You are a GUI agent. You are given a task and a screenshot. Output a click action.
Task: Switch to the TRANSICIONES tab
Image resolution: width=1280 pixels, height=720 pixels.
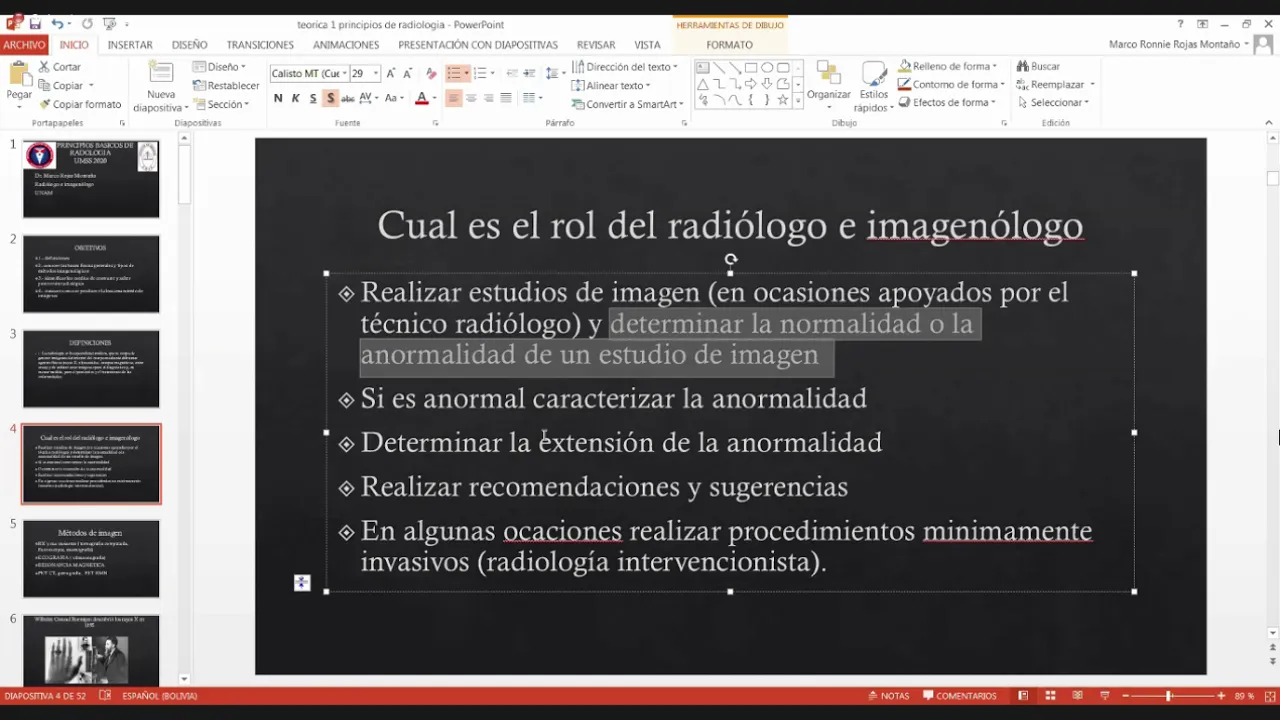260,45
